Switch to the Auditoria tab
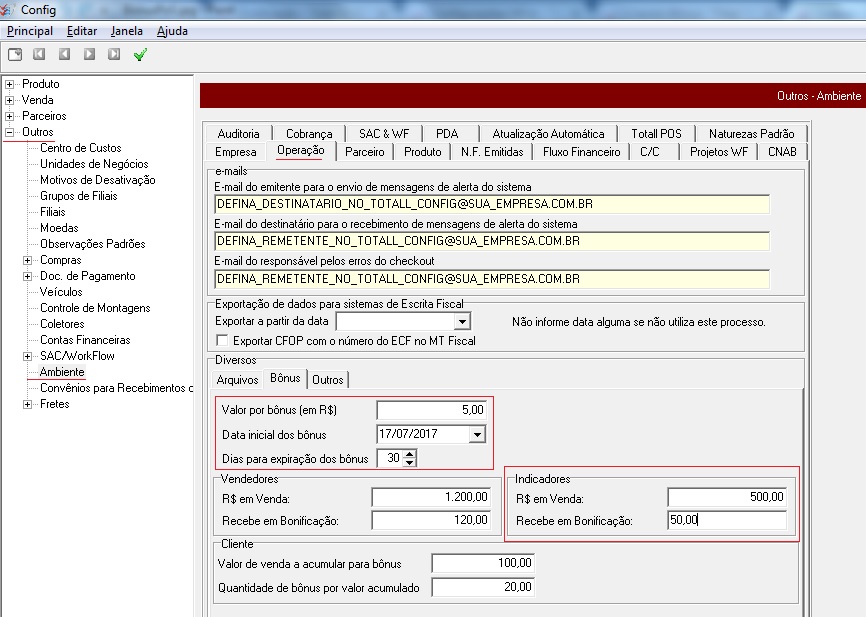The height and width of the screenshot is (617, 866). tap(239, 134)
